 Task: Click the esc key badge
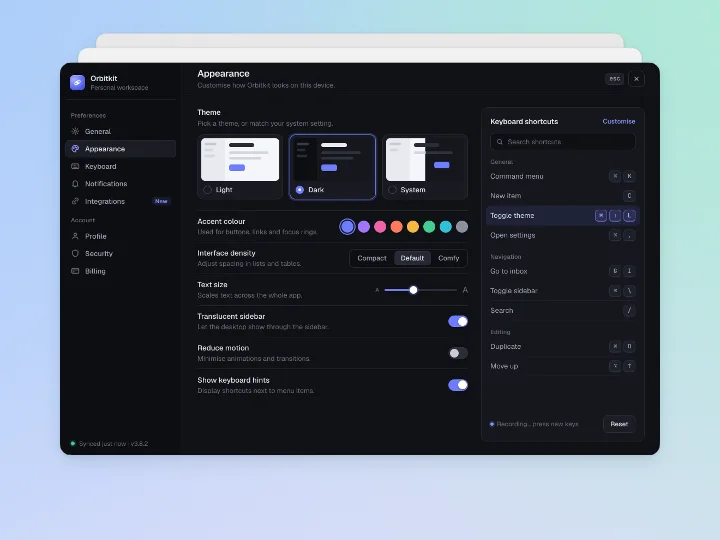point(614,79)
